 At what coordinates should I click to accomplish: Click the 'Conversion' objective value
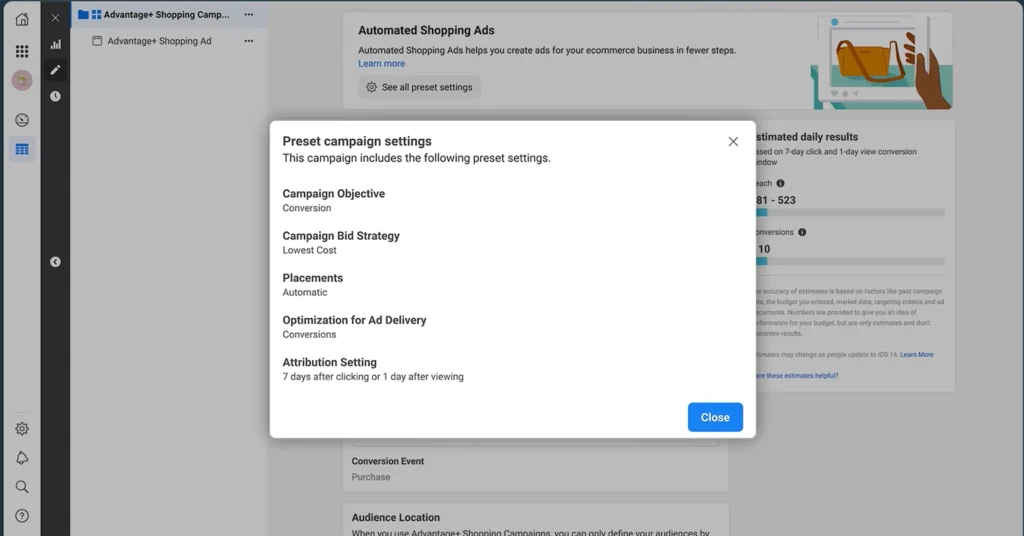307,208
